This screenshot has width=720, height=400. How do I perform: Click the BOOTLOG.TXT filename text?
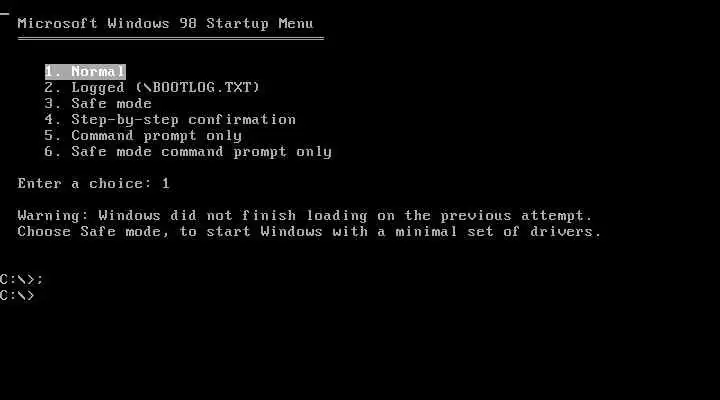coord(202,87)
